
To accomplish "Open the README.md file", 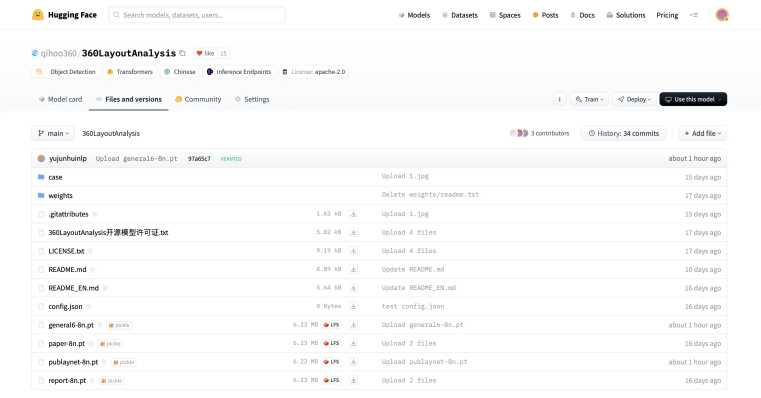I will 67,269.
